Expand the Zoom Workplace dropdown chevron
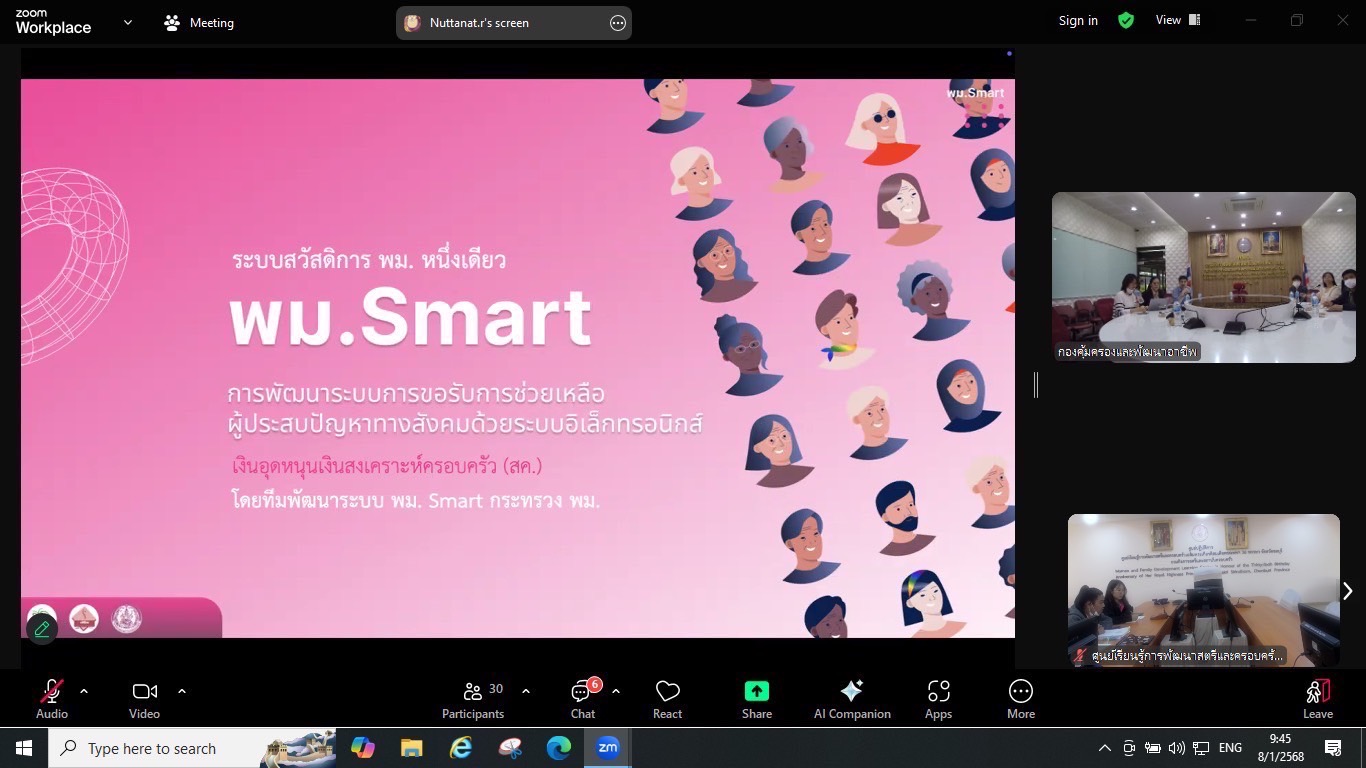Image resolution: width=1366 pixels, height=768 pixels. point(128,22)
